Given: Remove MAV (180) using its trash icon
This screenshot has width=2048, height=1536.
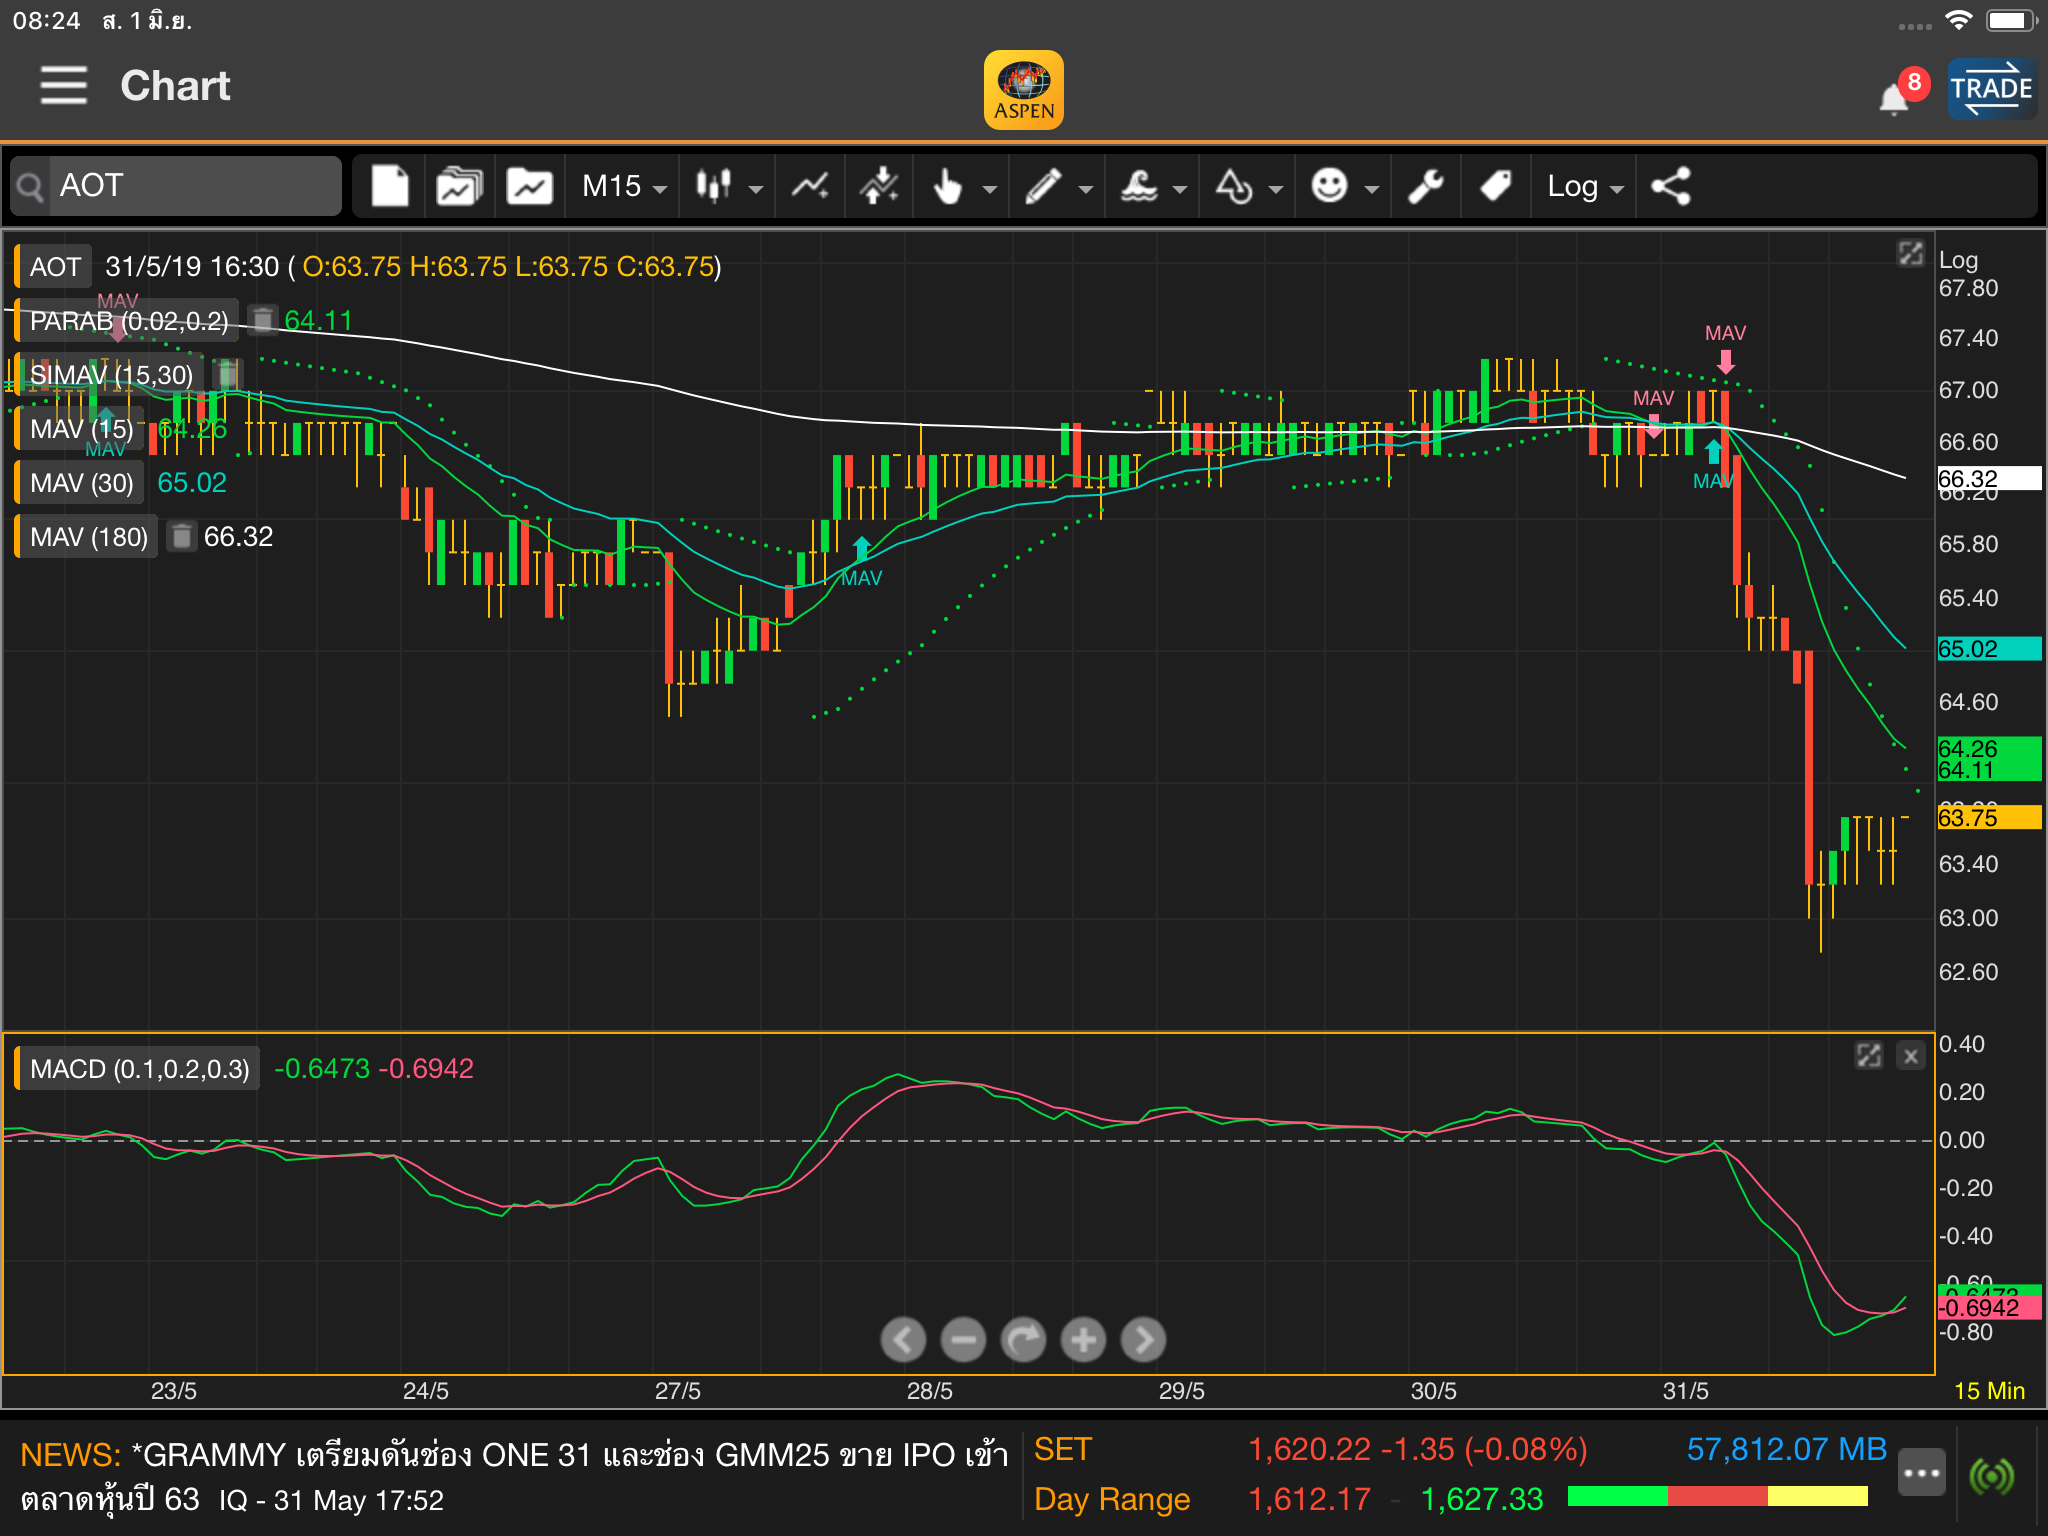Looking at the screenshot, I should (x=181, y=537).
